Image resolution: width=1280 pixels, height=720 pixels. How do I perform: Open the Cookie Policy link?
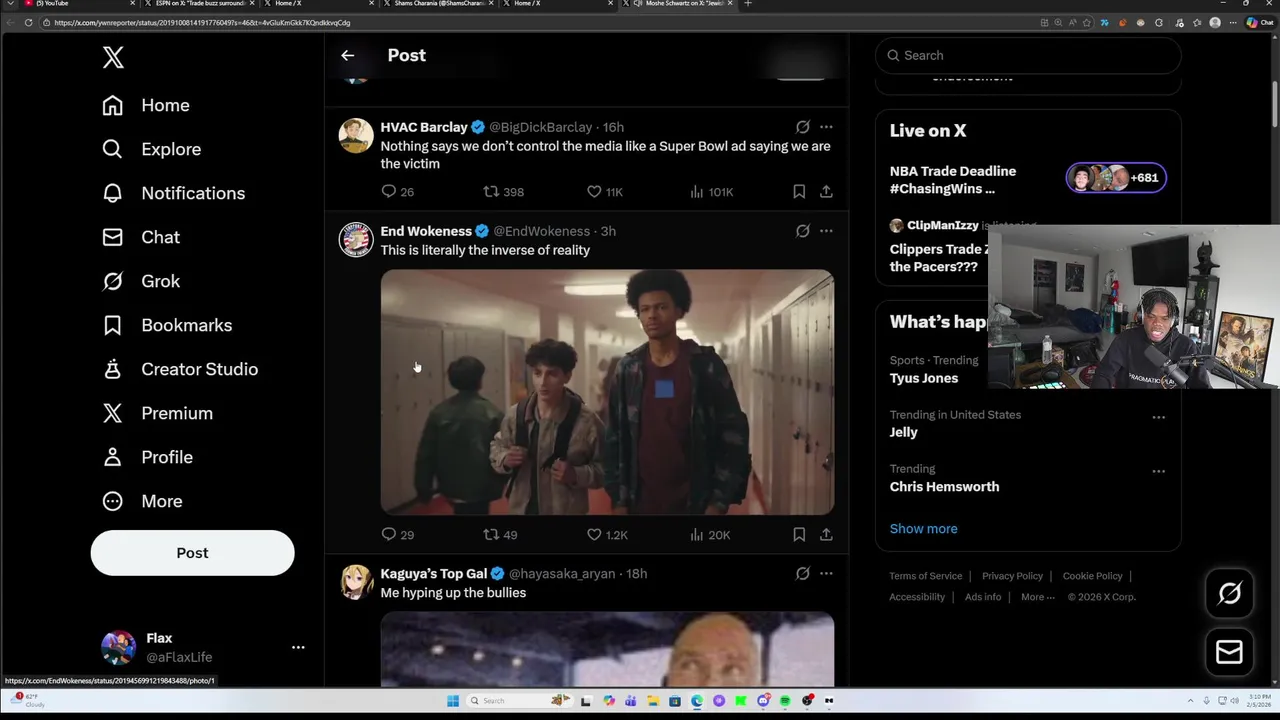(x=1092, y=576)
